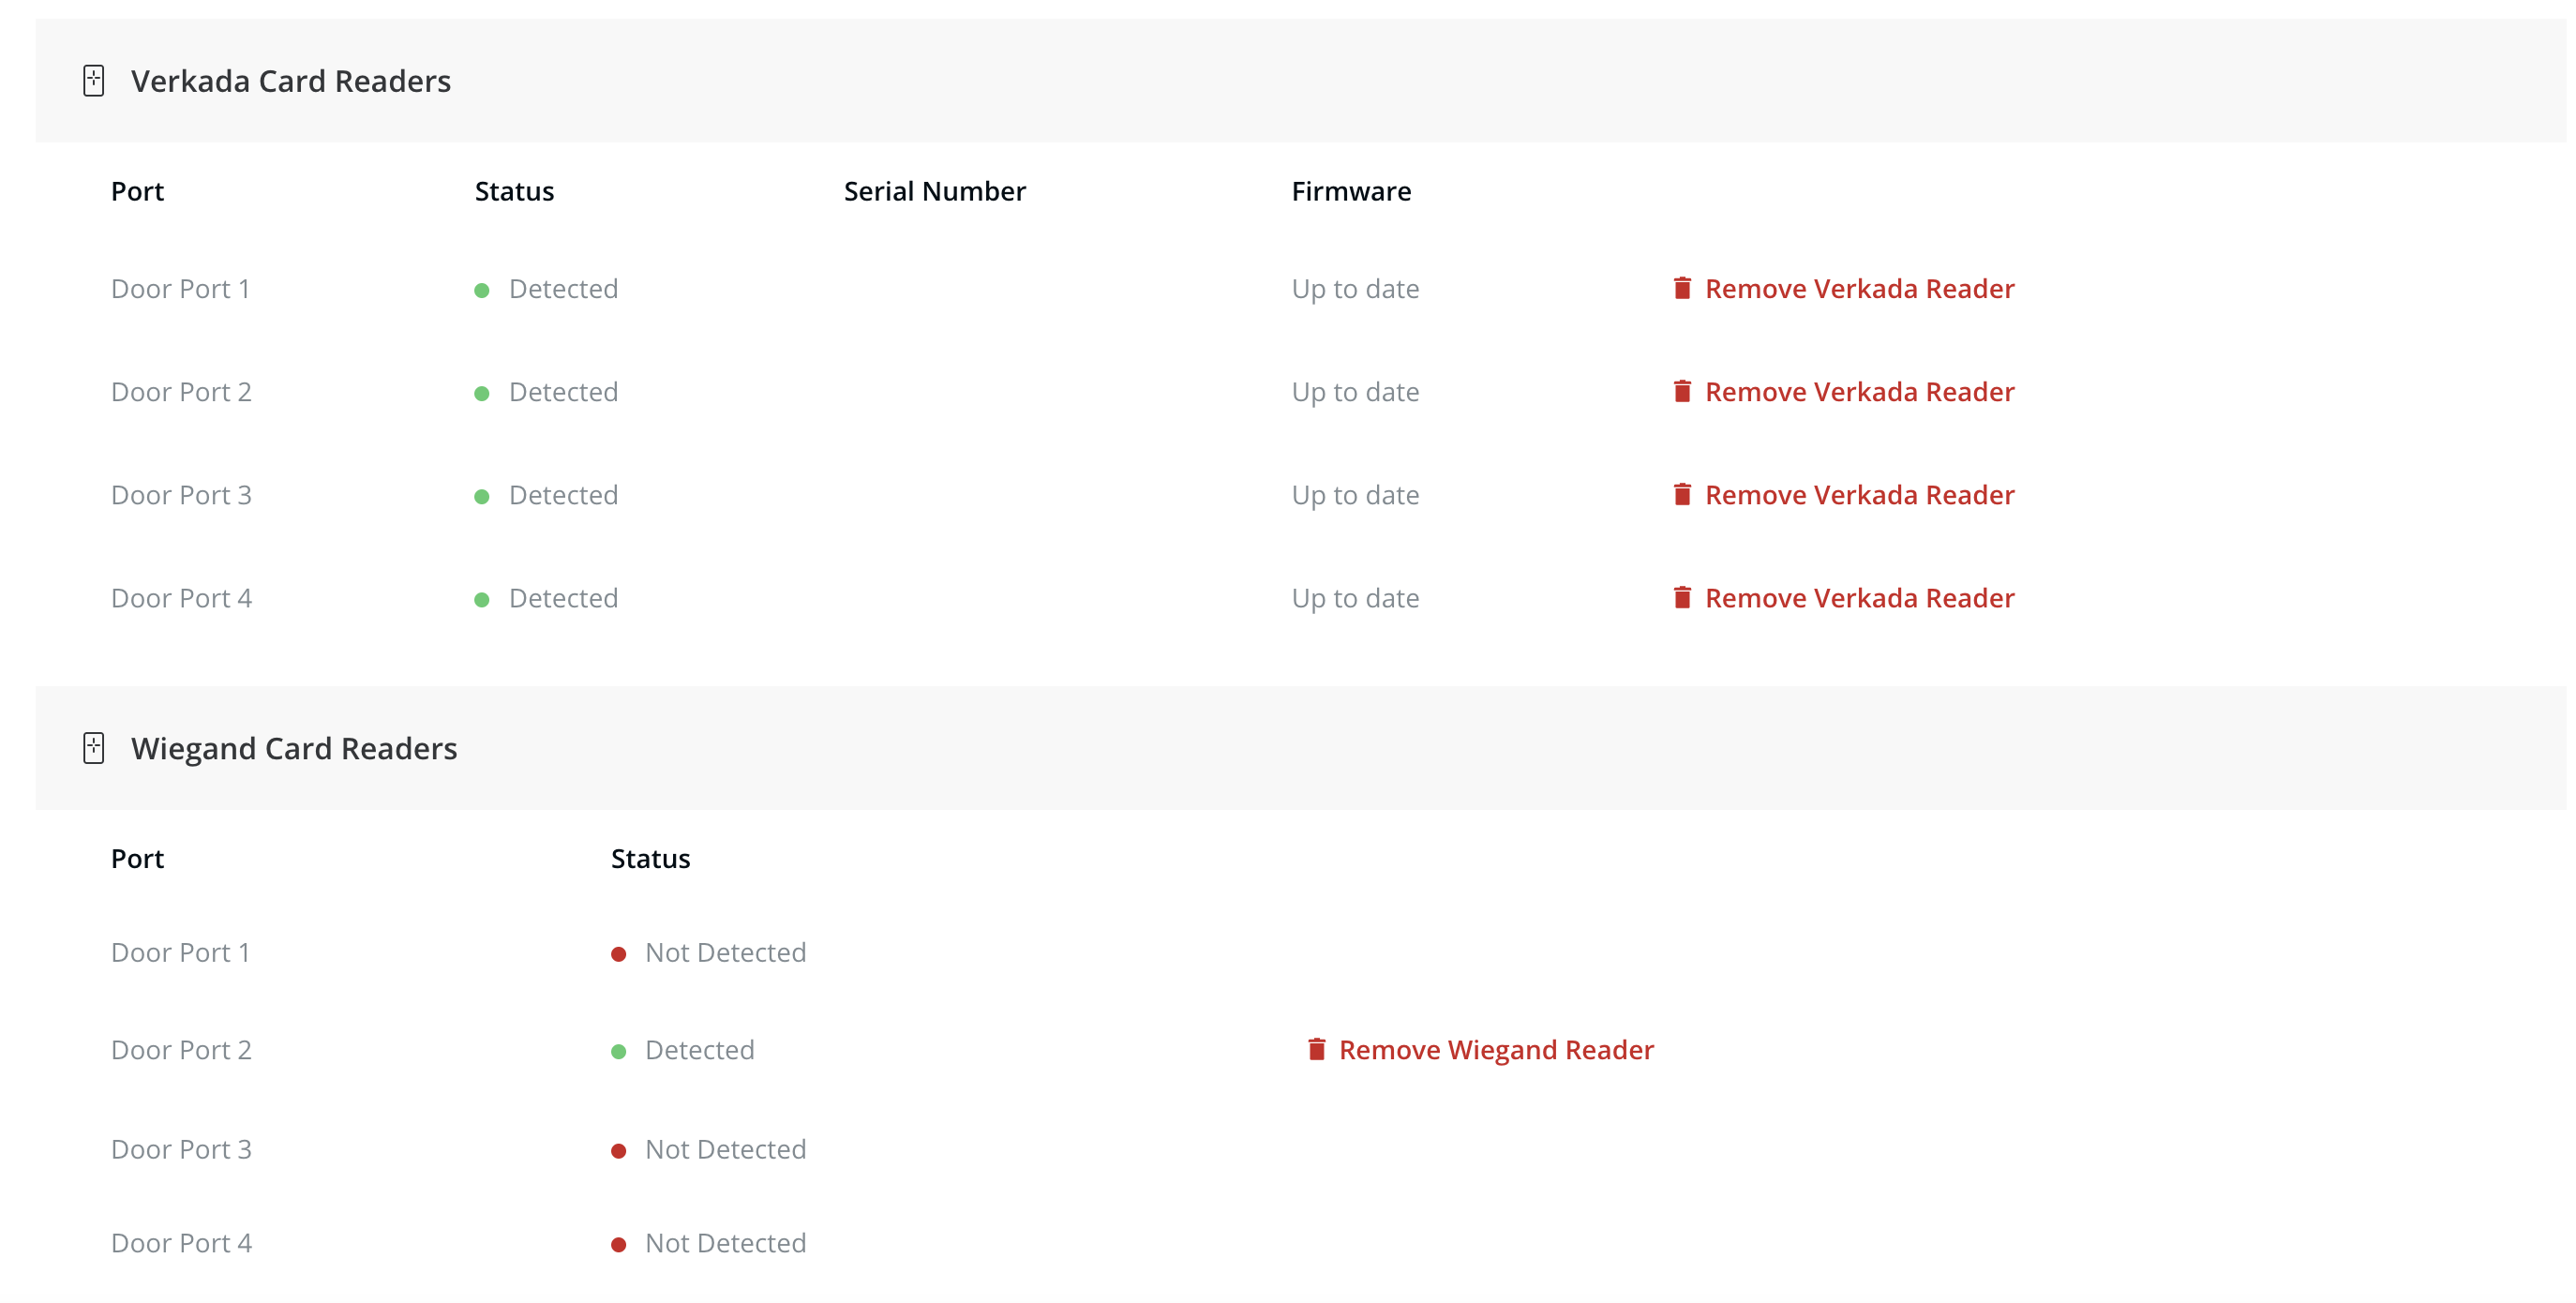Click the card reader icon beside Verkada Card Readers
Image resolution: width=2576 pixels, height=1303 pixels.
pos(94,81)
